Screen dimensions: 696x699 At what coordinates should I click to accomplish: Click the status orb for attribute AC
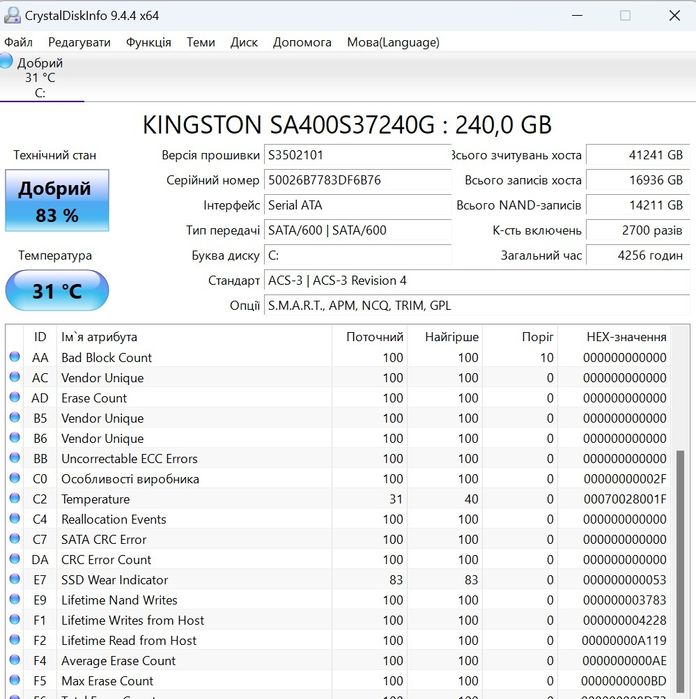pyautogui.click(x=15, y=377)
